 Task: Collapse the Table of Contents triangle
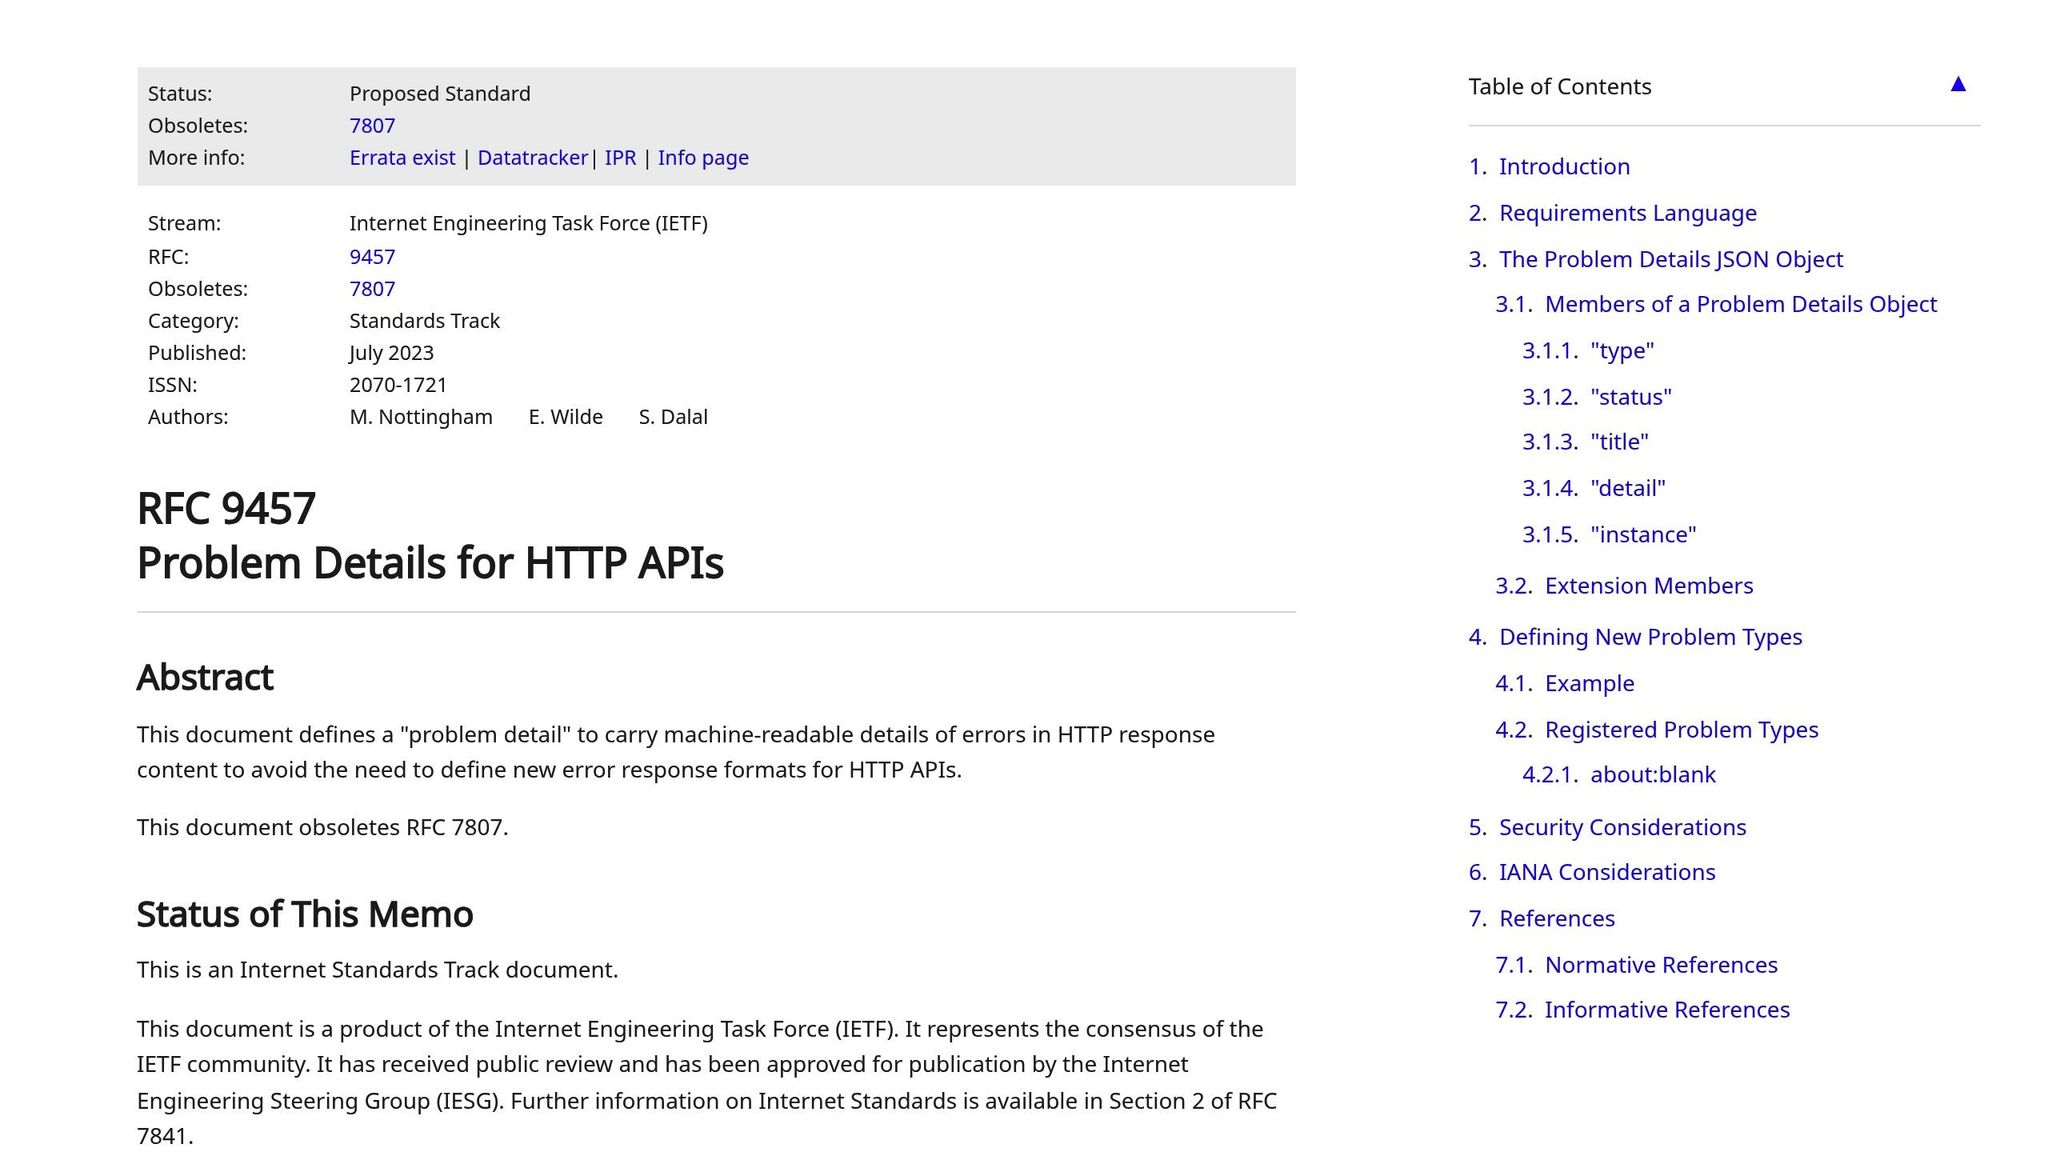tap(1957, 85)
